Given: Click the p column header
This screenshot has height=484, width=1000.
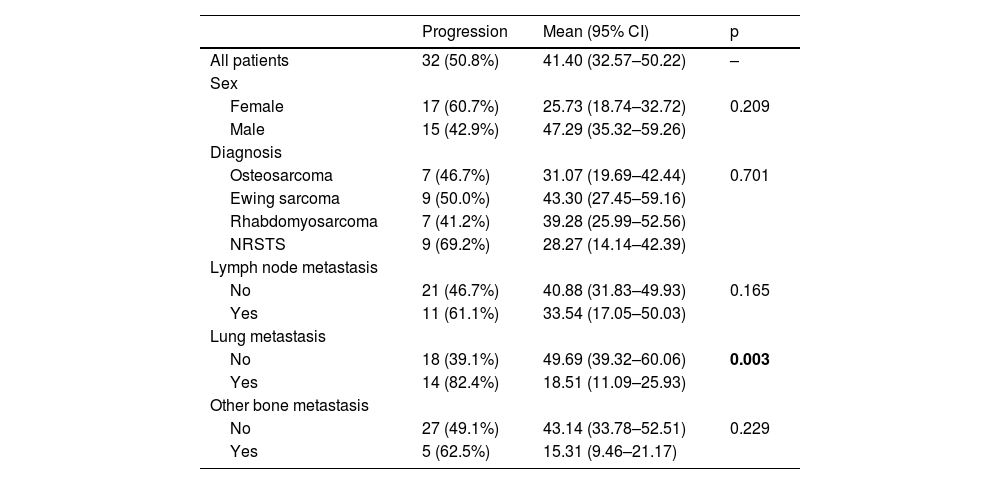Looking at the screenshot, I should pyautogui.click(x=735, y=31).
